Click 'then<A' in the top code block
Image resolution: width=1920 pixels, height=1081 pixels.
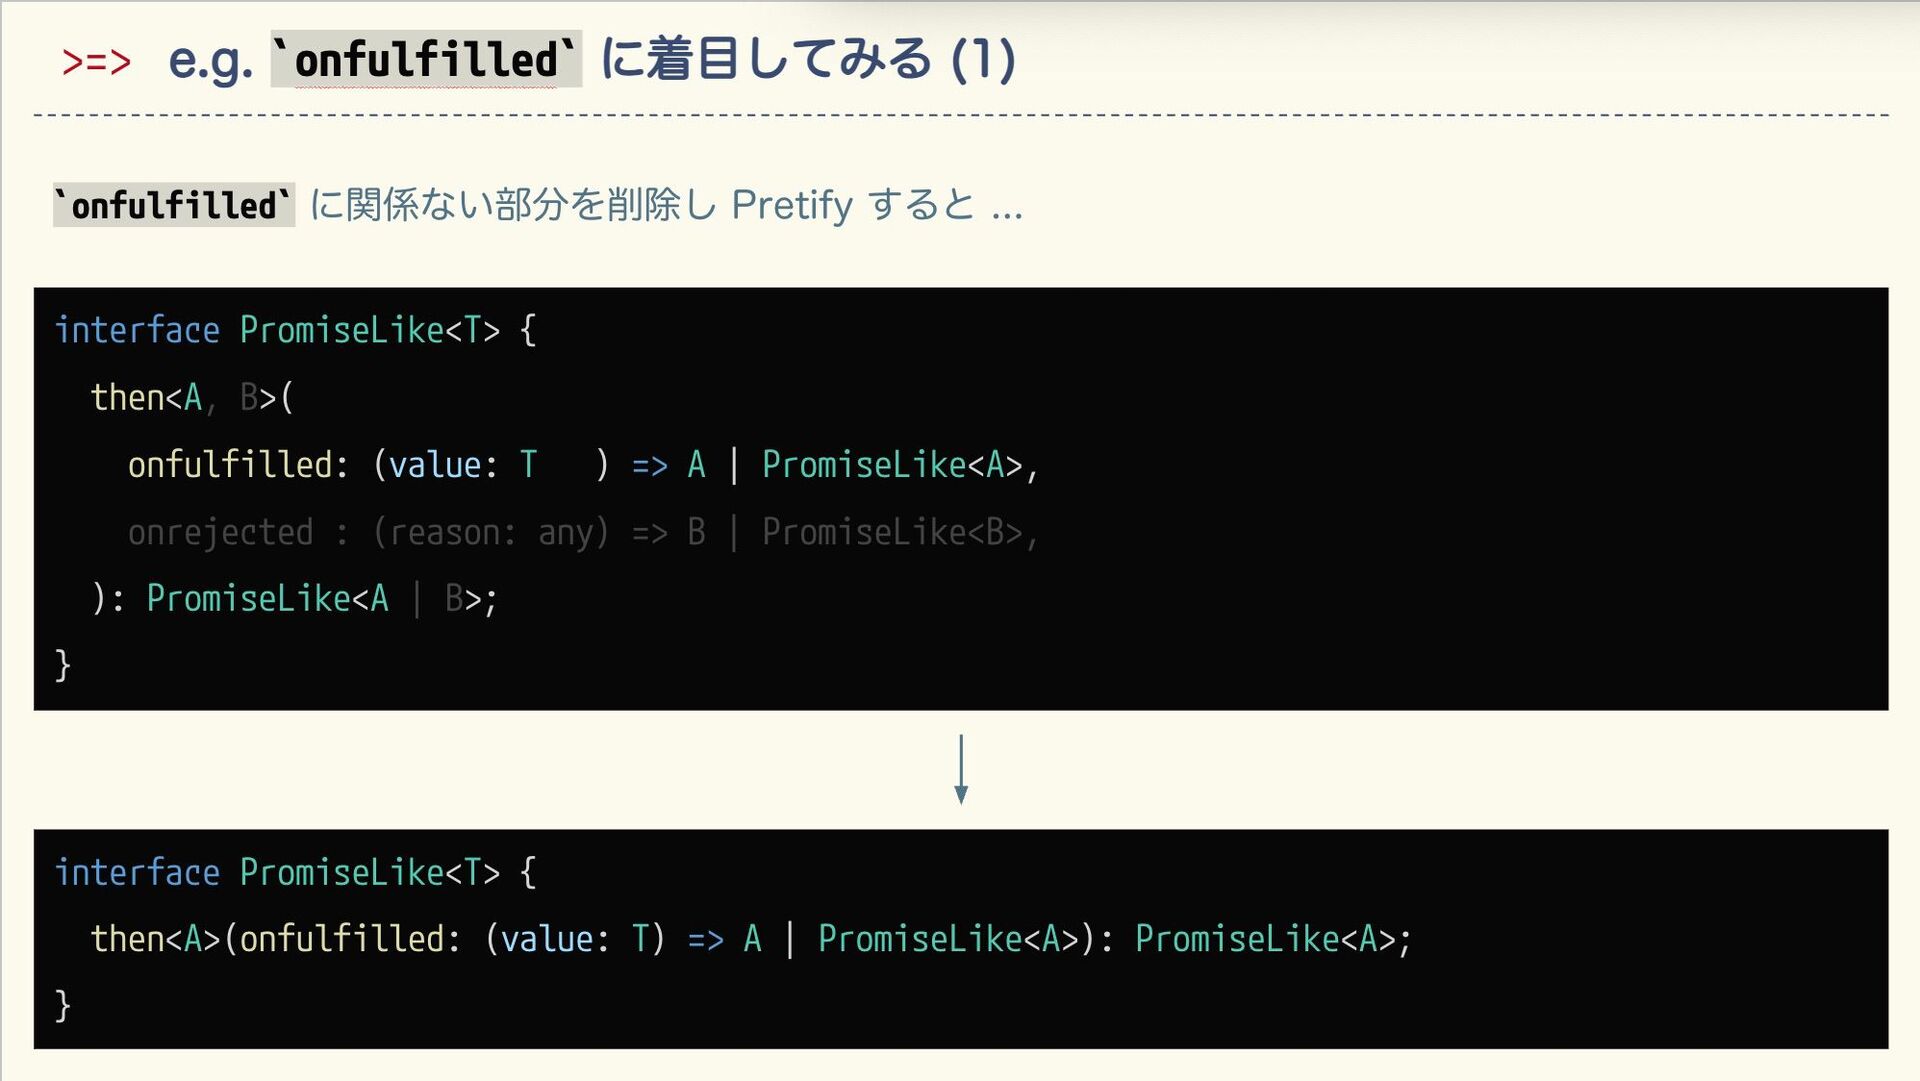tap(146, 398)
